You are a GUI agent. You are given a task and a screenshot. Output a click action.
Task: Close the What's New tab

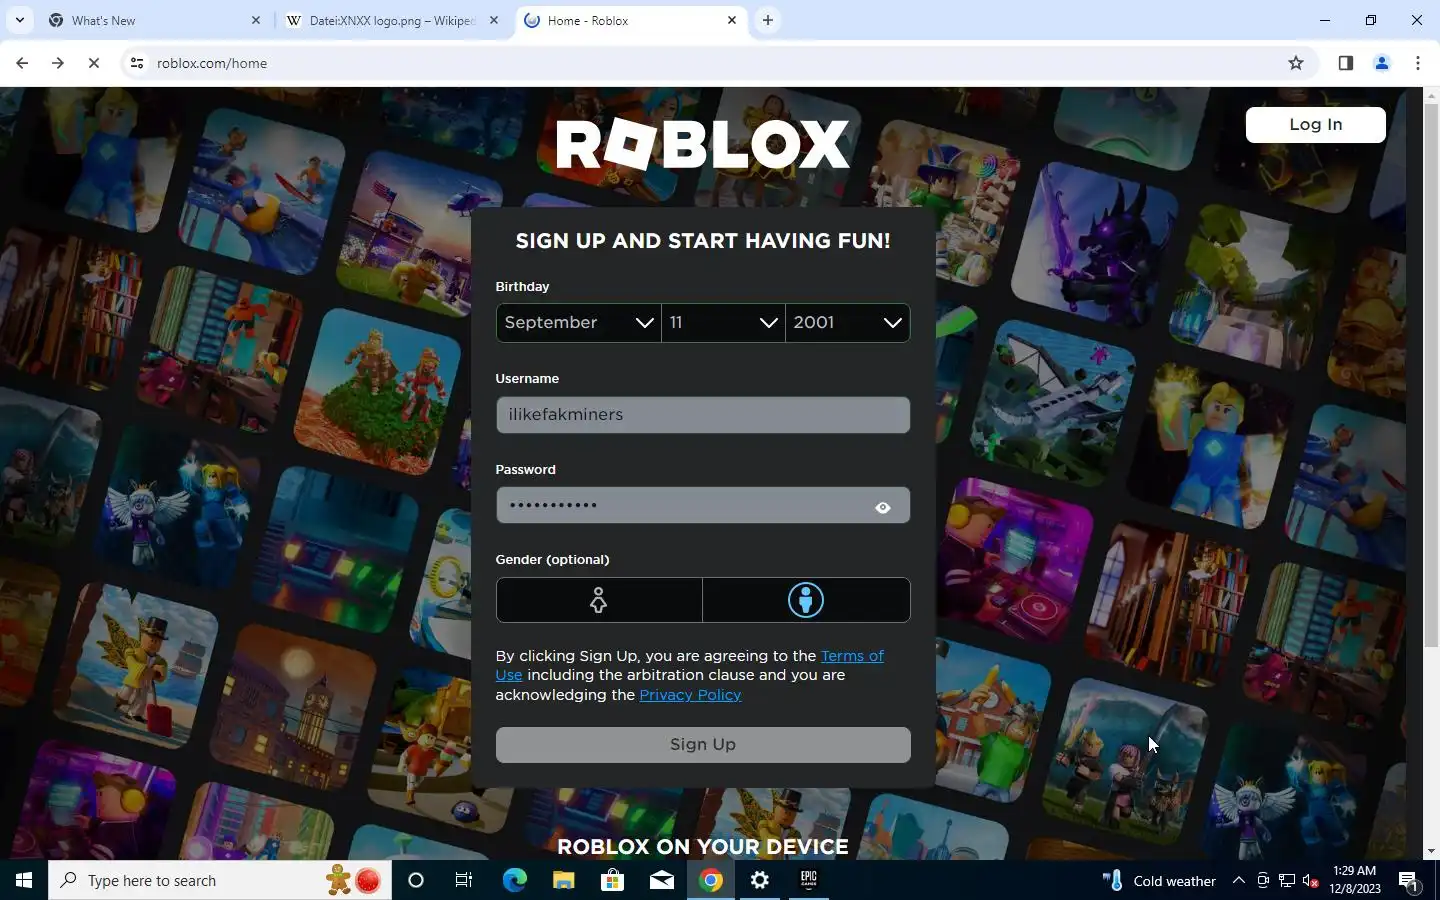click(x=256, y=20)
